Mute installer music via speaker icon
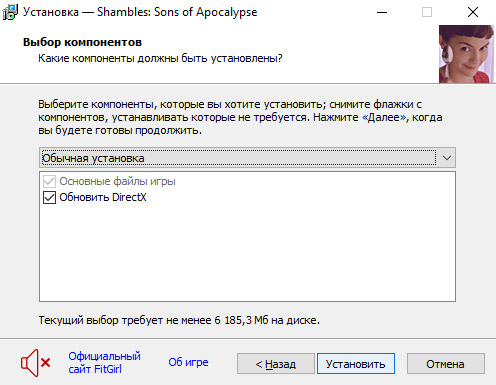496x385 pixels. pyautogui.click(x=35, y=363)
